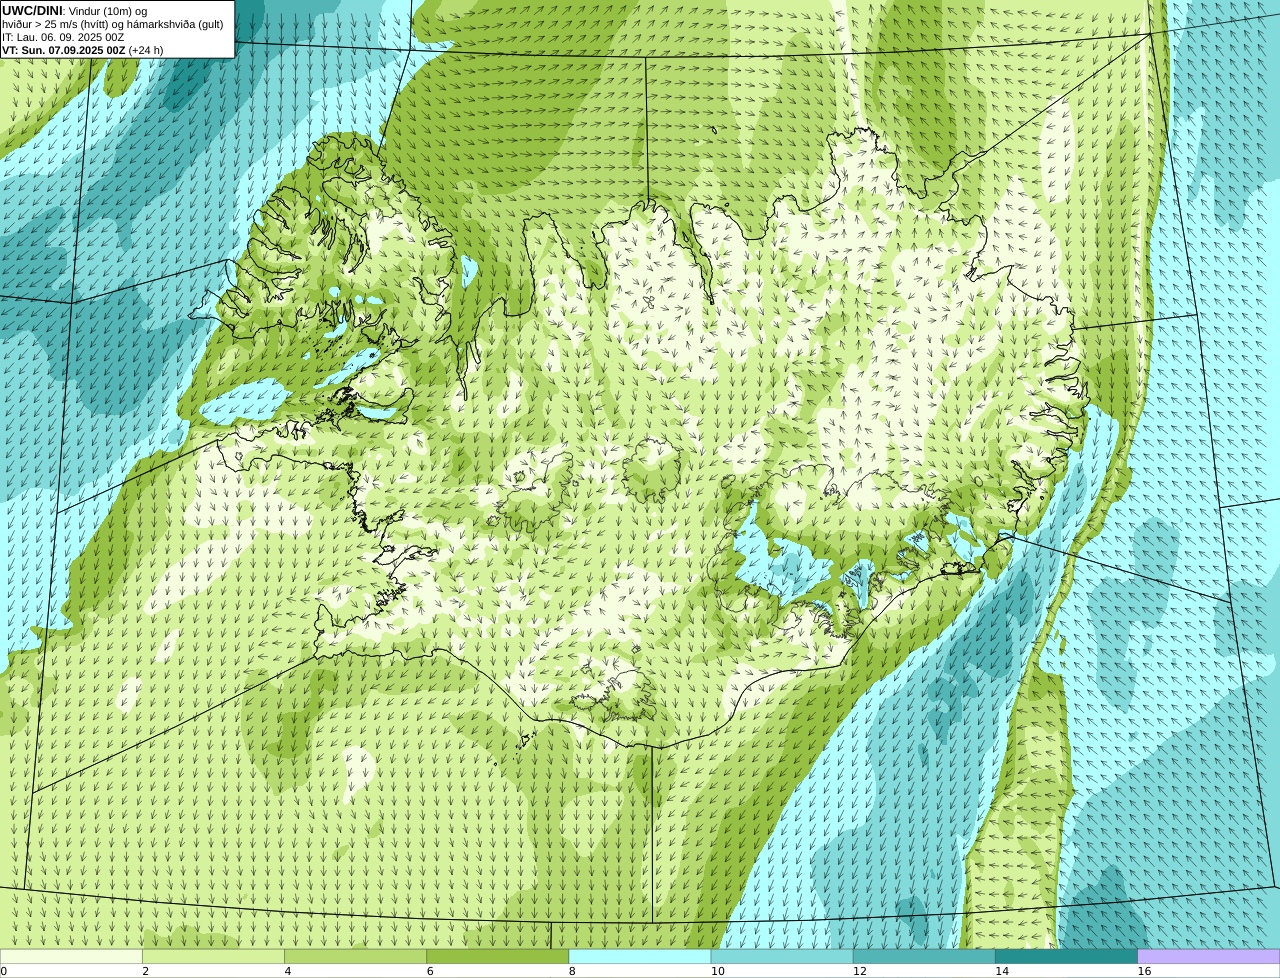Click the 8–10 m/s pale cyan legend swatch
This screenshot has width=1280, height=978.
(640, 956)
